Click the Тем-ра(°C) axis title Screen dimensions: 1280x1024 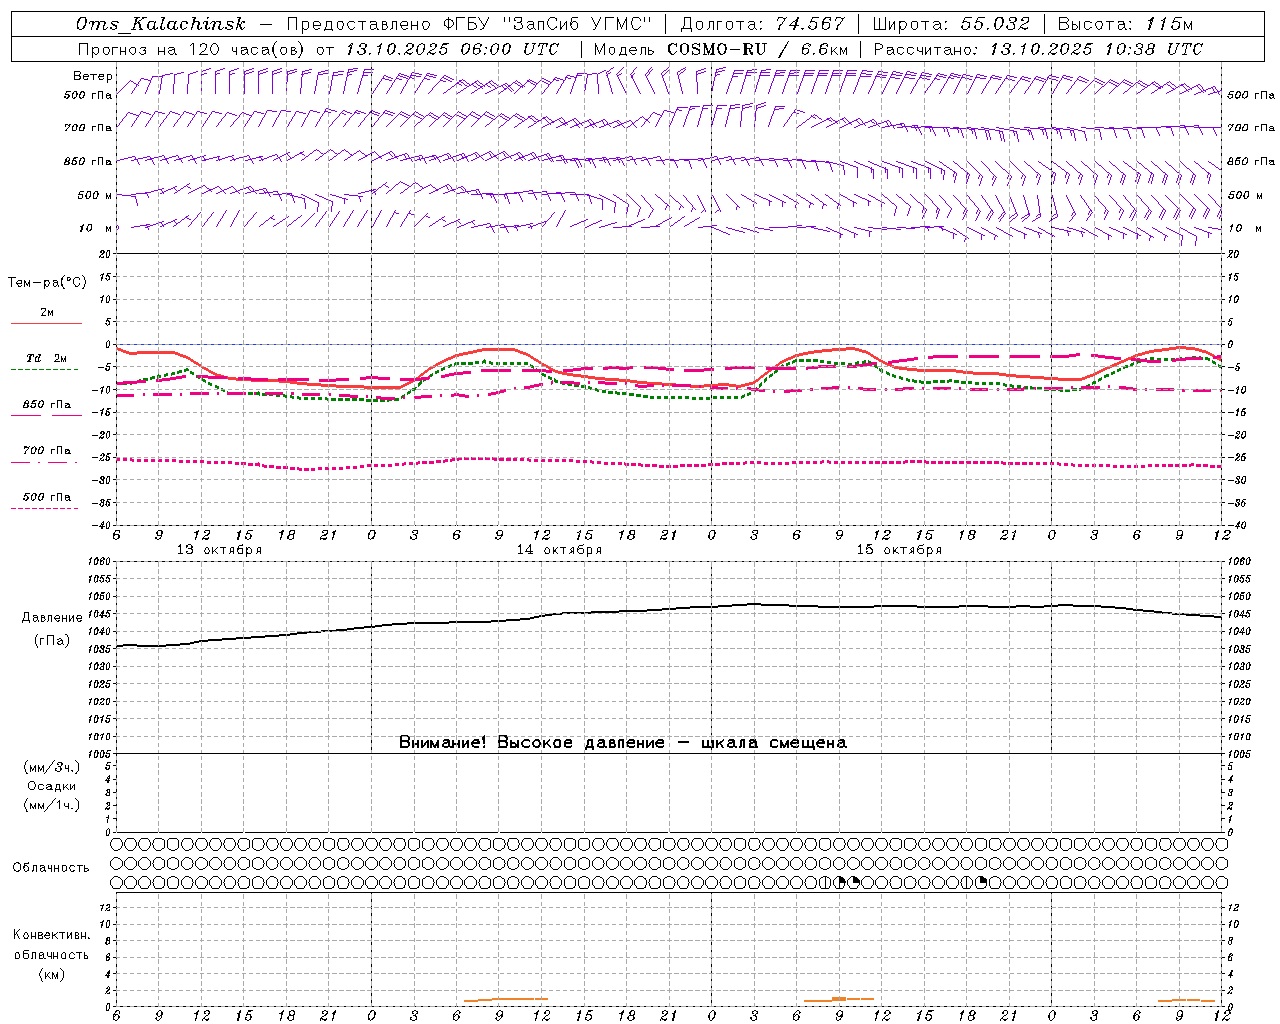(x=47, y=283)
